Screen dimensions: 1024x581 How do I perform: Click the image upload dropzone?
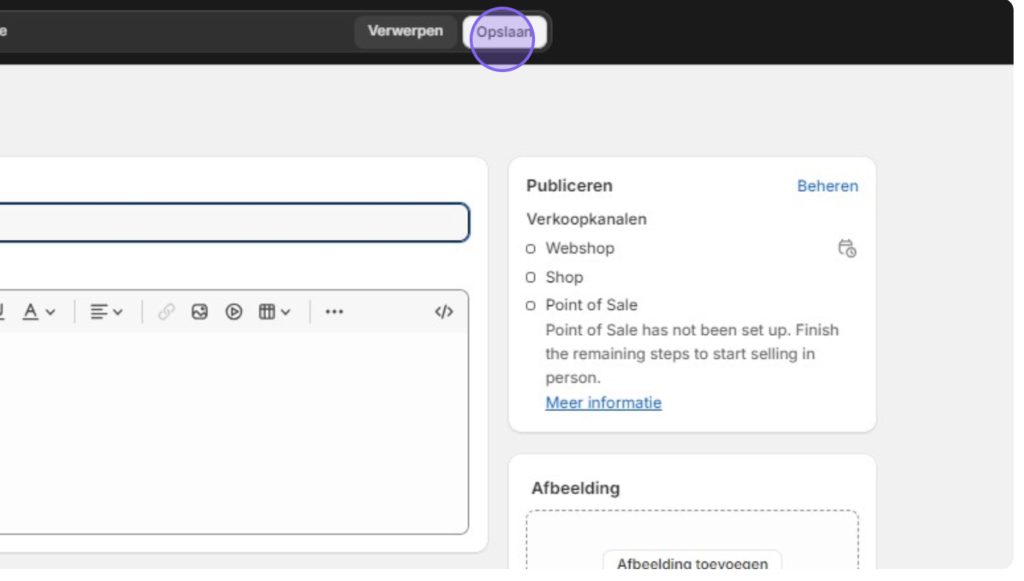click(x=692, y=541)
